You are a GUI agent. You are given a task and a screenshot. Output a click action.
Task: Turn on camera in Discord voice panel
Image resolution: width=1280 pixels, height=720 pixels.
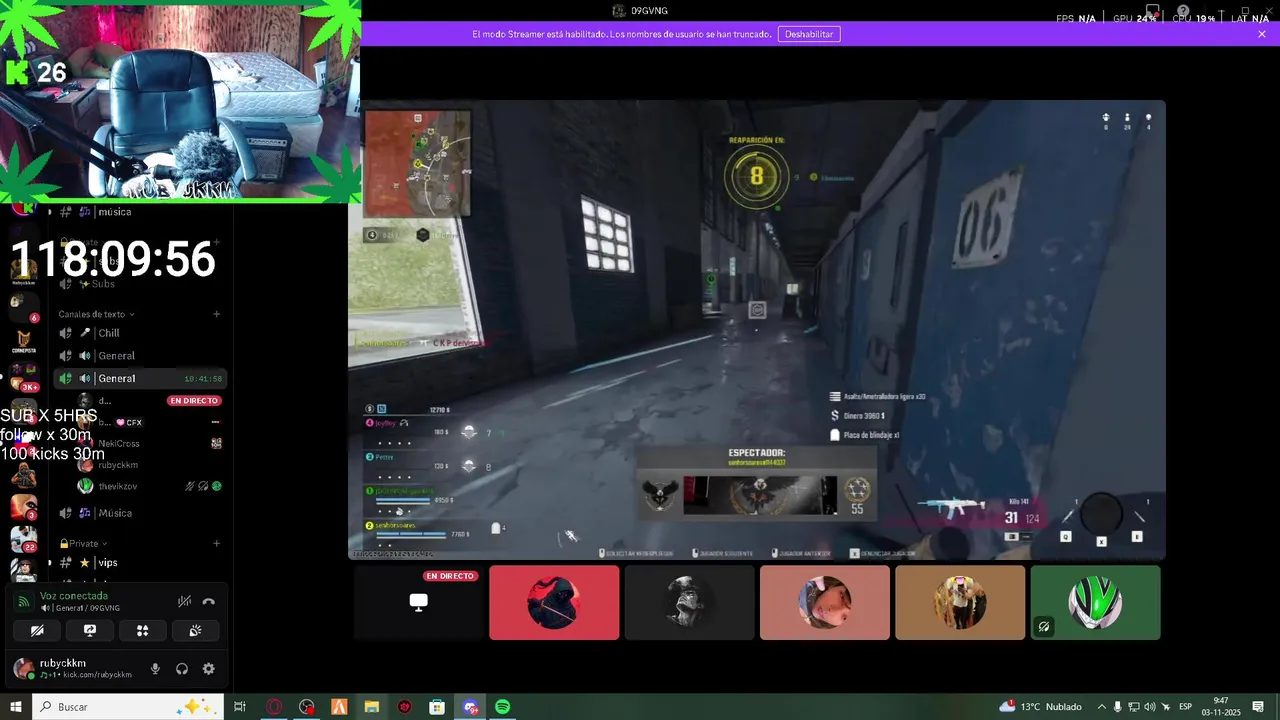(x=37, y=631)
